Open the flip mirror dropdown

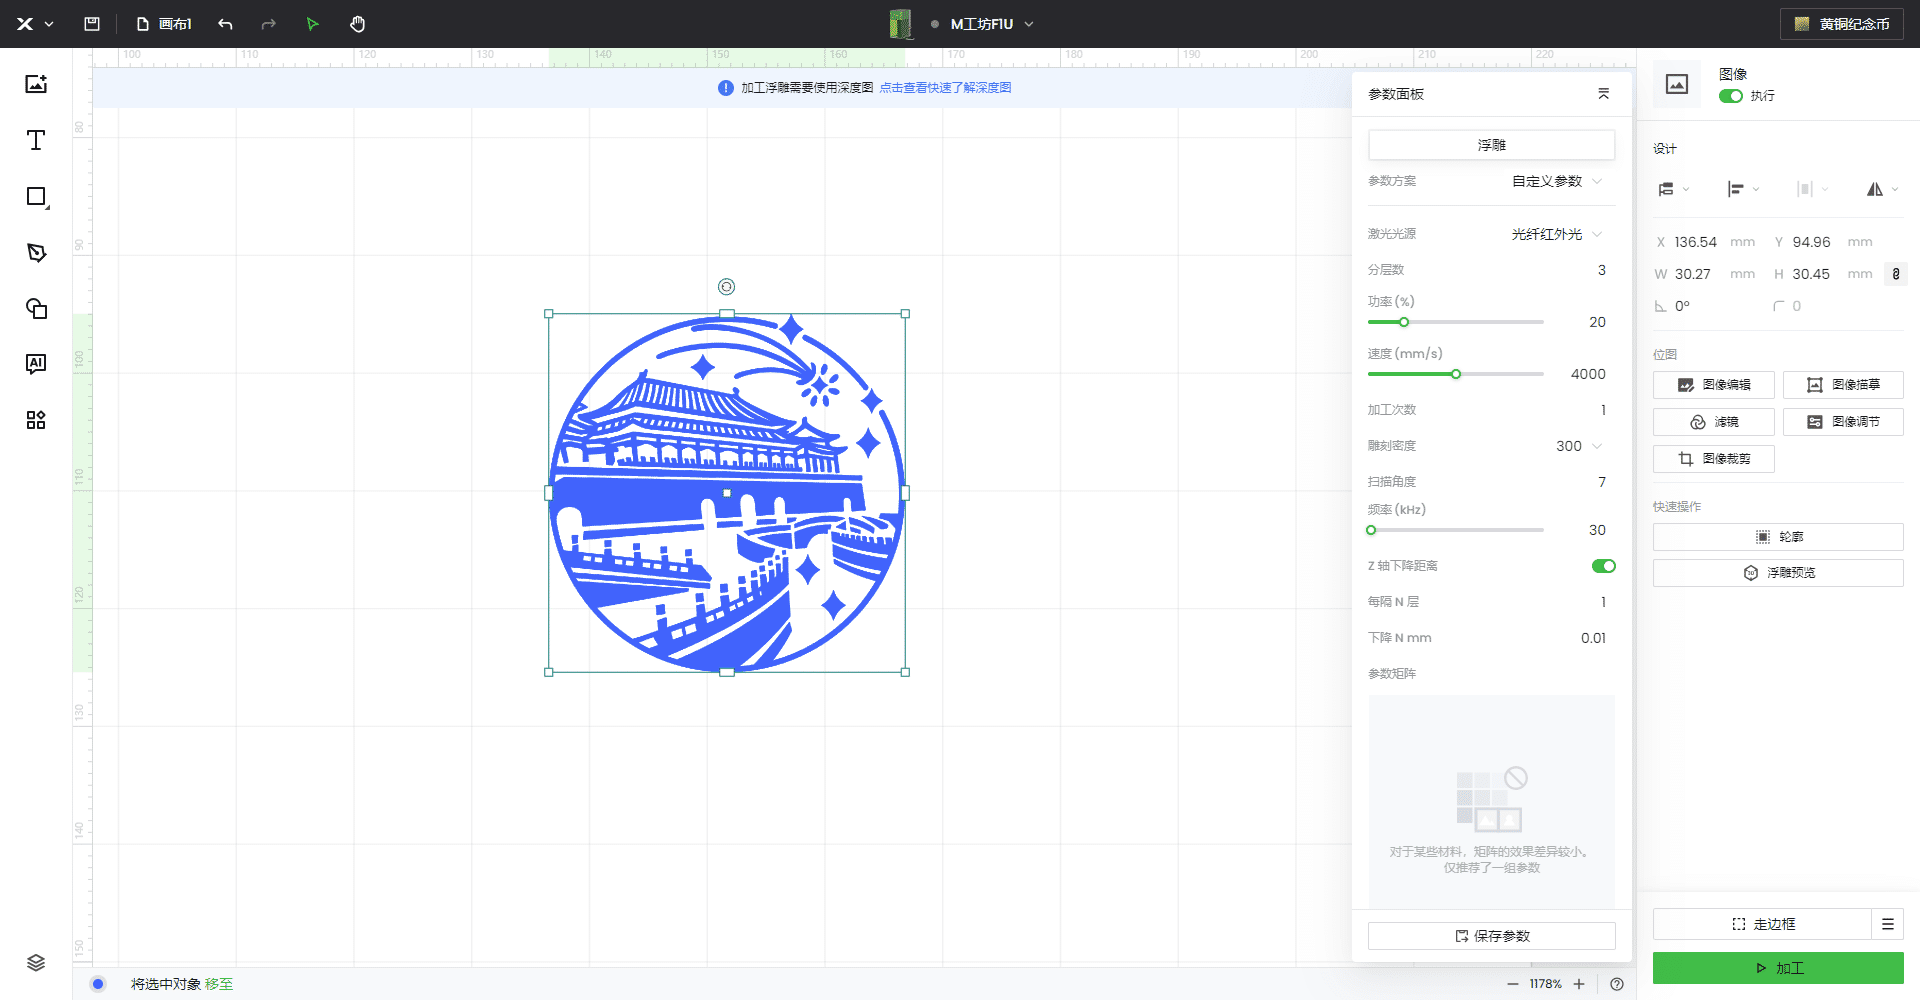1881,189
